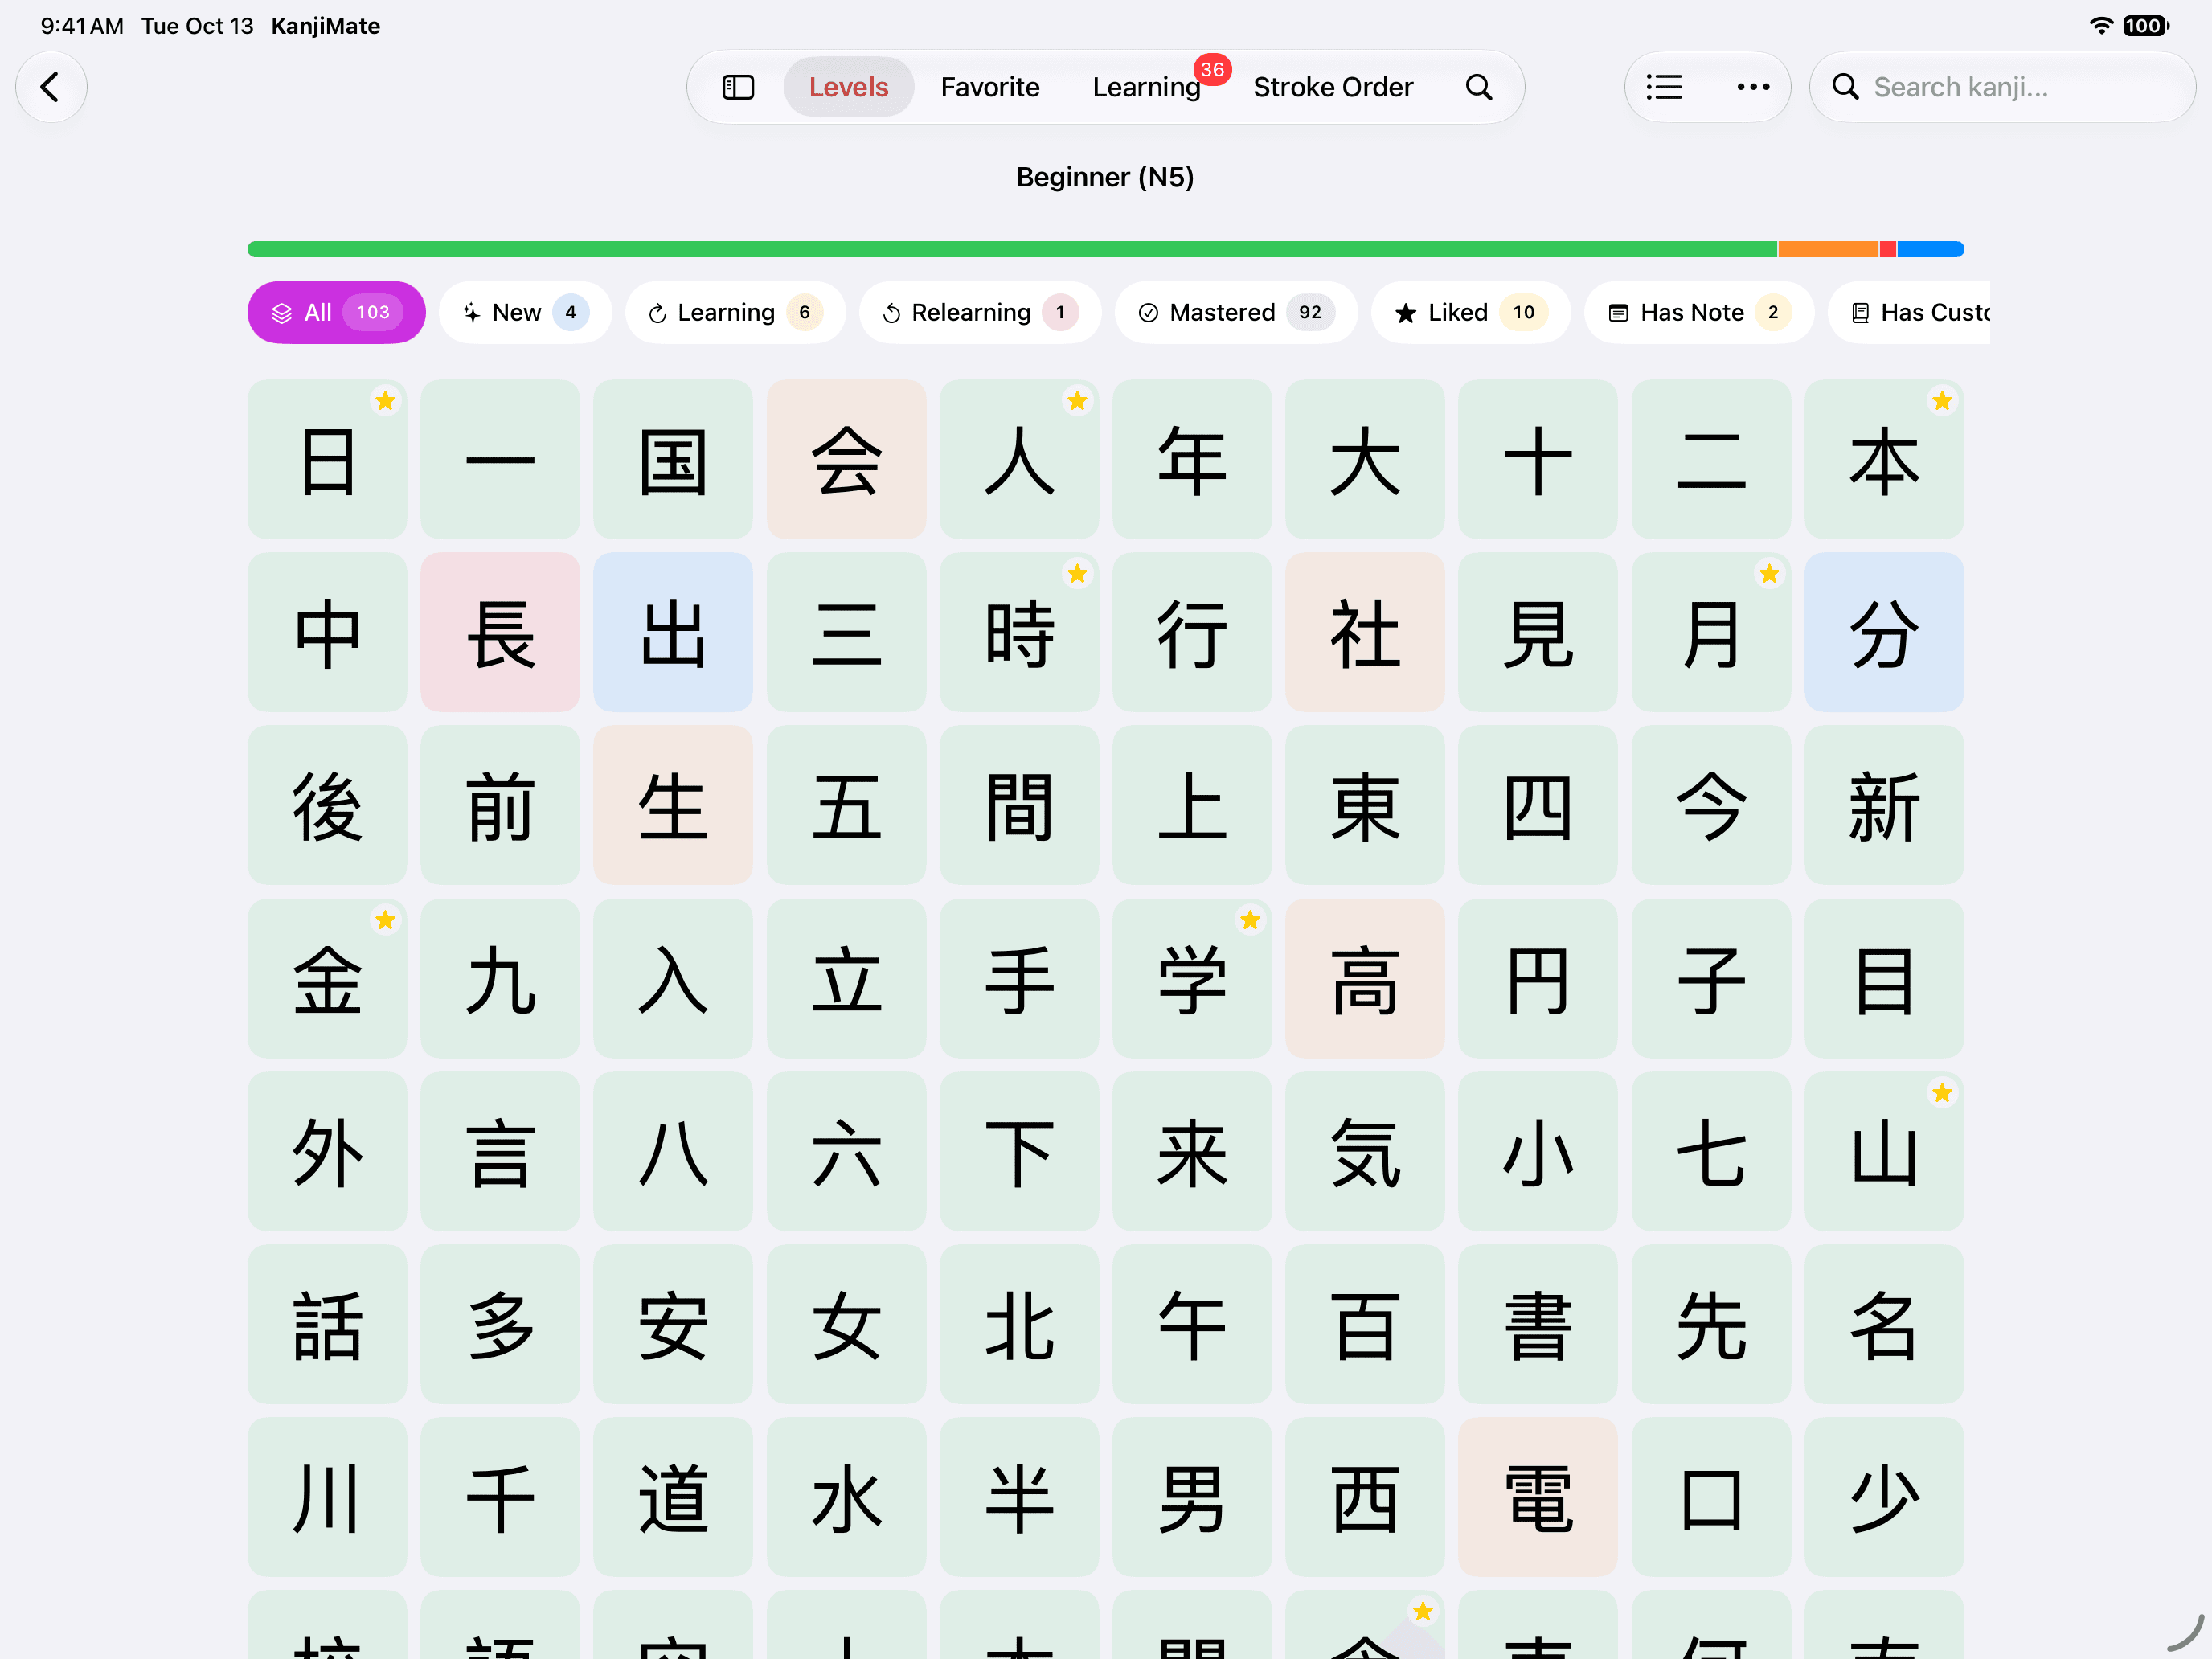Filter by Relearning chip
2212x1659 pixels.
[980, 312]
